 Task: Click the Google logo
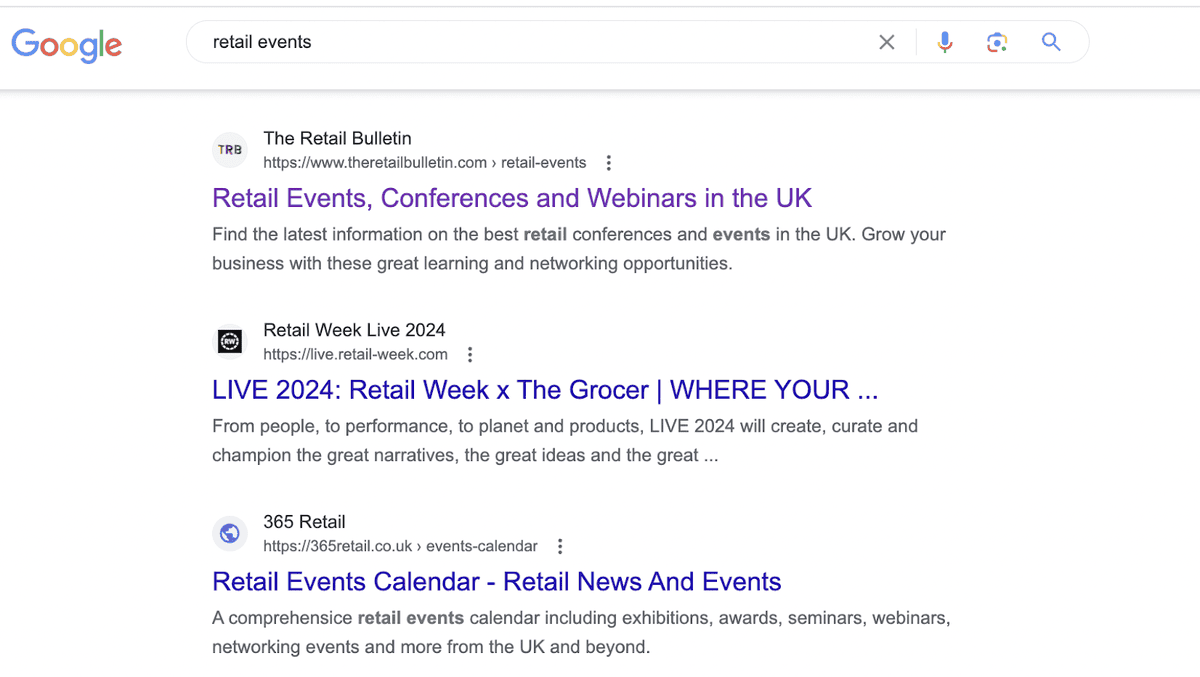click(67, 44)
